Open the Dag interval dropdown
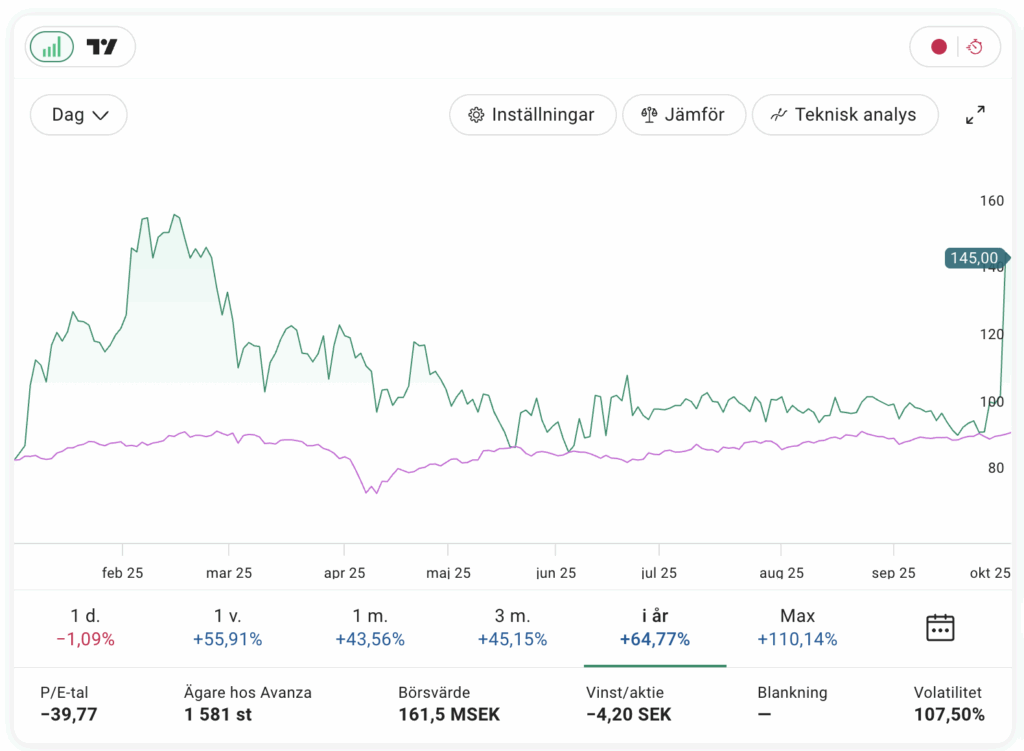Viewport: 1024px width, 751px height. [79, 115]
